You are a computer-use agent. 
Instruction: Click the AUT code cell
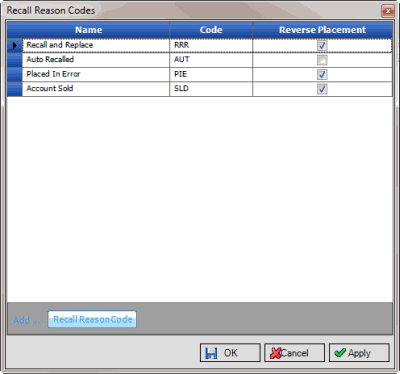pyautogui.click(x=211, y=60)
